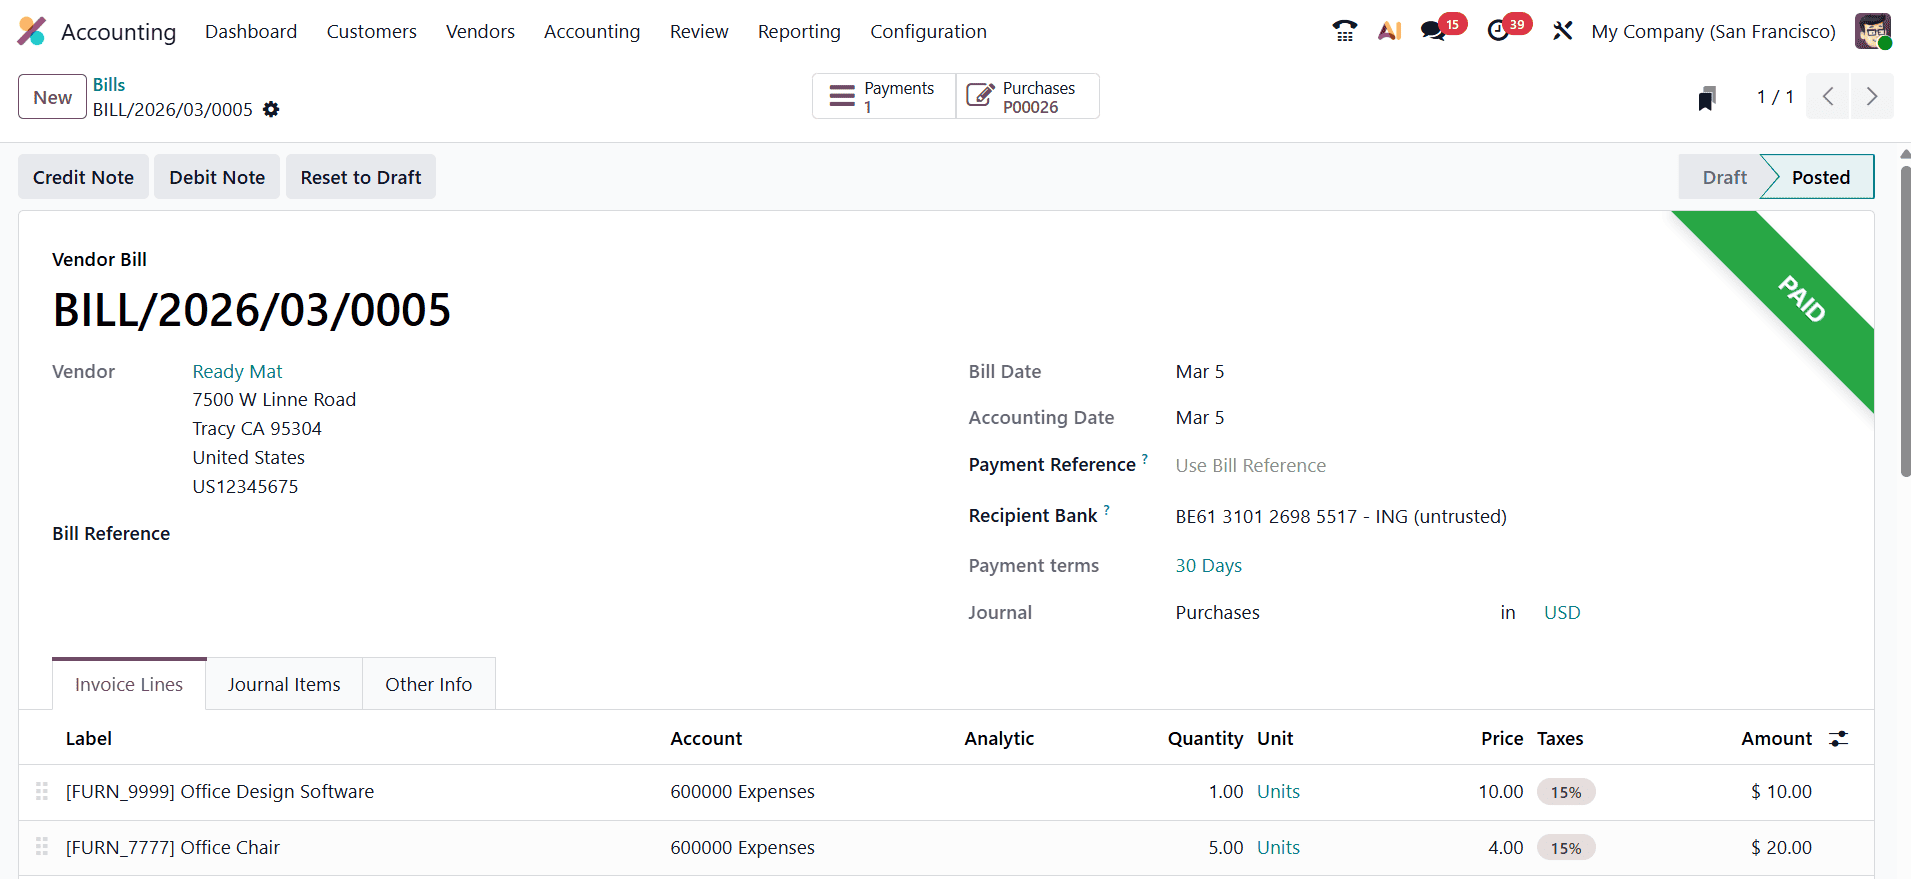Open the 30 Days payment terms link
The width and height of the screenshot is (1911, 879).
tap(1208, 565)
